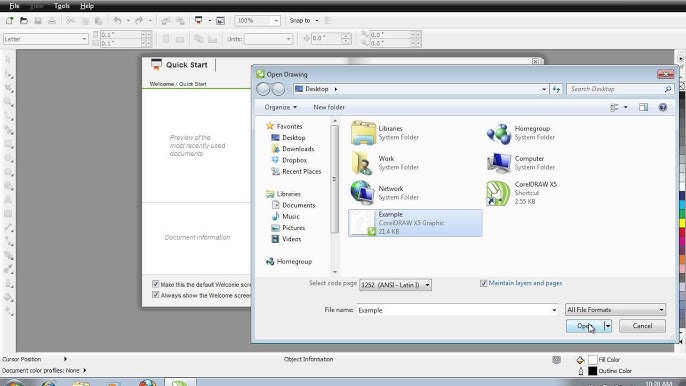686x386 pixels.
Task: Click the Open folder icon in toolbar
Action: tap(24, 21)
